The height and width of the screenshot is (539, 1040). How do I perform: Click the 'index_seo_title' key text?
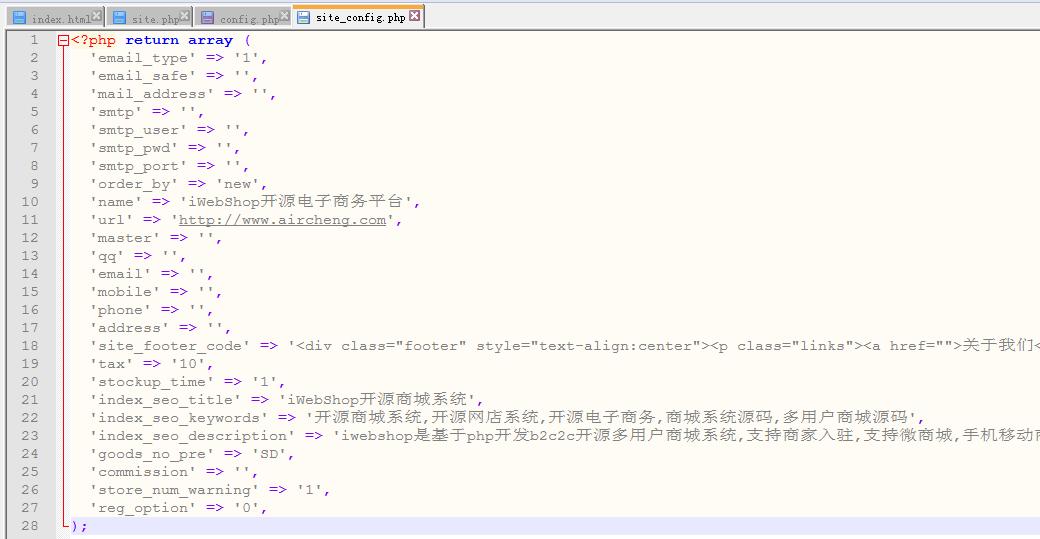pos(164,400)
